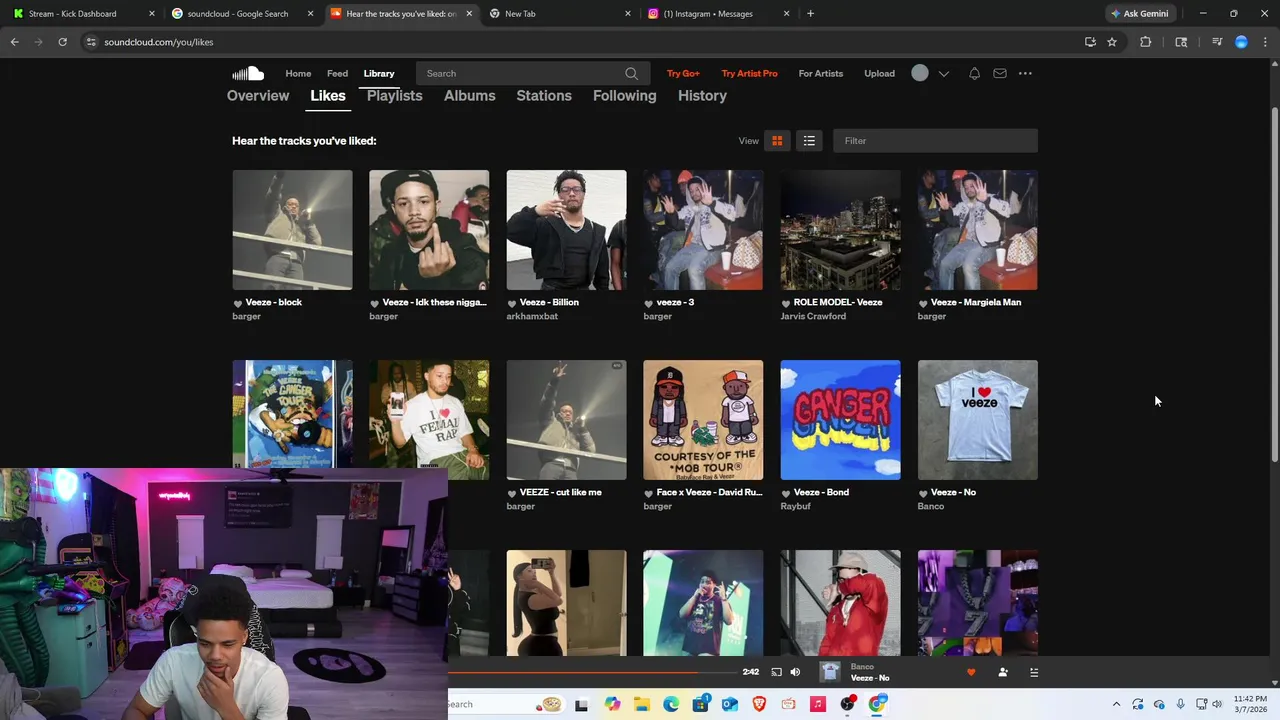Open the messages envelope icon
The image size is (1280, 720).
point(999,73)
